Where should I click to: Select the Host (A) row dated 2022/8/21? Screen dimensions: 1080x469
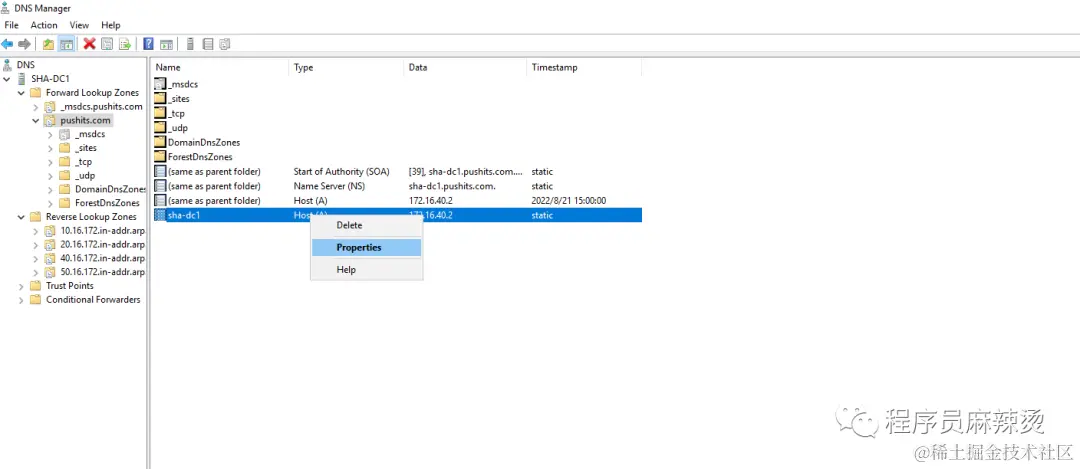click(x=397, y=200)
